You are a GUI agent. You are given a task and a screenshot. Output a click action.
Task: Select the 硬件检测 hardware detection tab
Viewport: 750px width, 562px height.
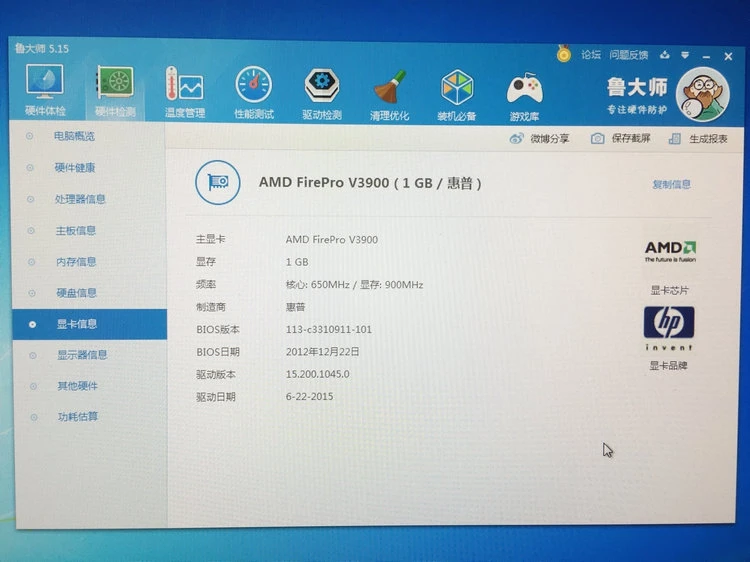click(115, 91)
